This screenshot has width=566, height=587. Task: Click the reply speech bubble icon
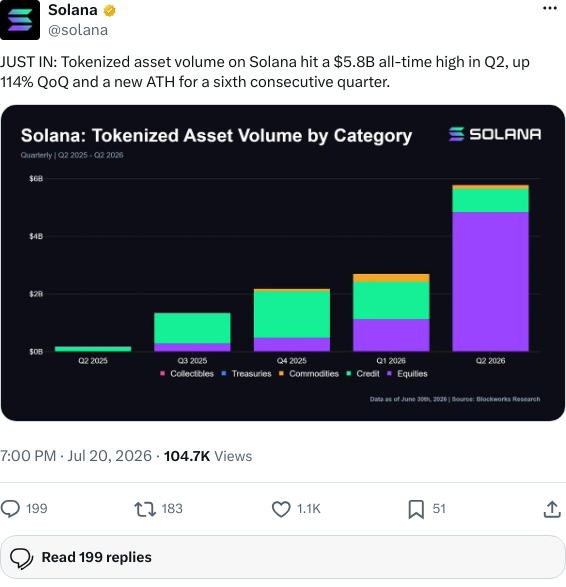click(10, 509)
